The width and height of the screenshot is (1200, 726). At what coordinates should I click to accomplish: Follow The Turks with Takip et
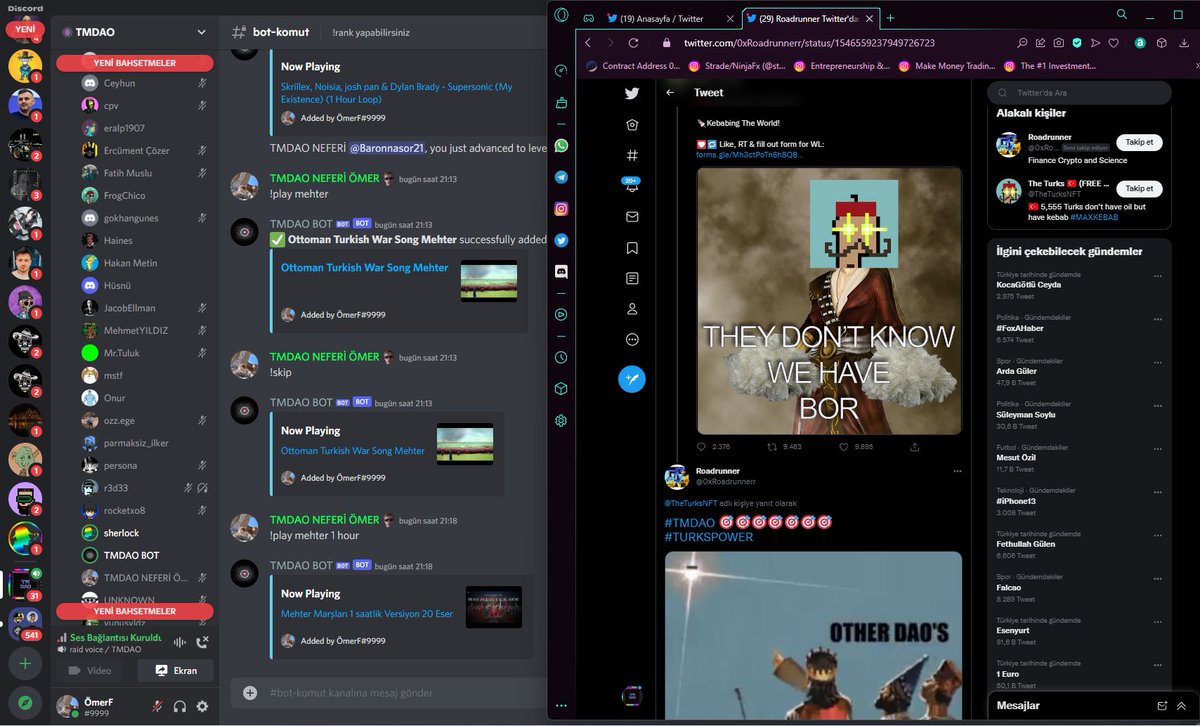tap(1139, 188)
